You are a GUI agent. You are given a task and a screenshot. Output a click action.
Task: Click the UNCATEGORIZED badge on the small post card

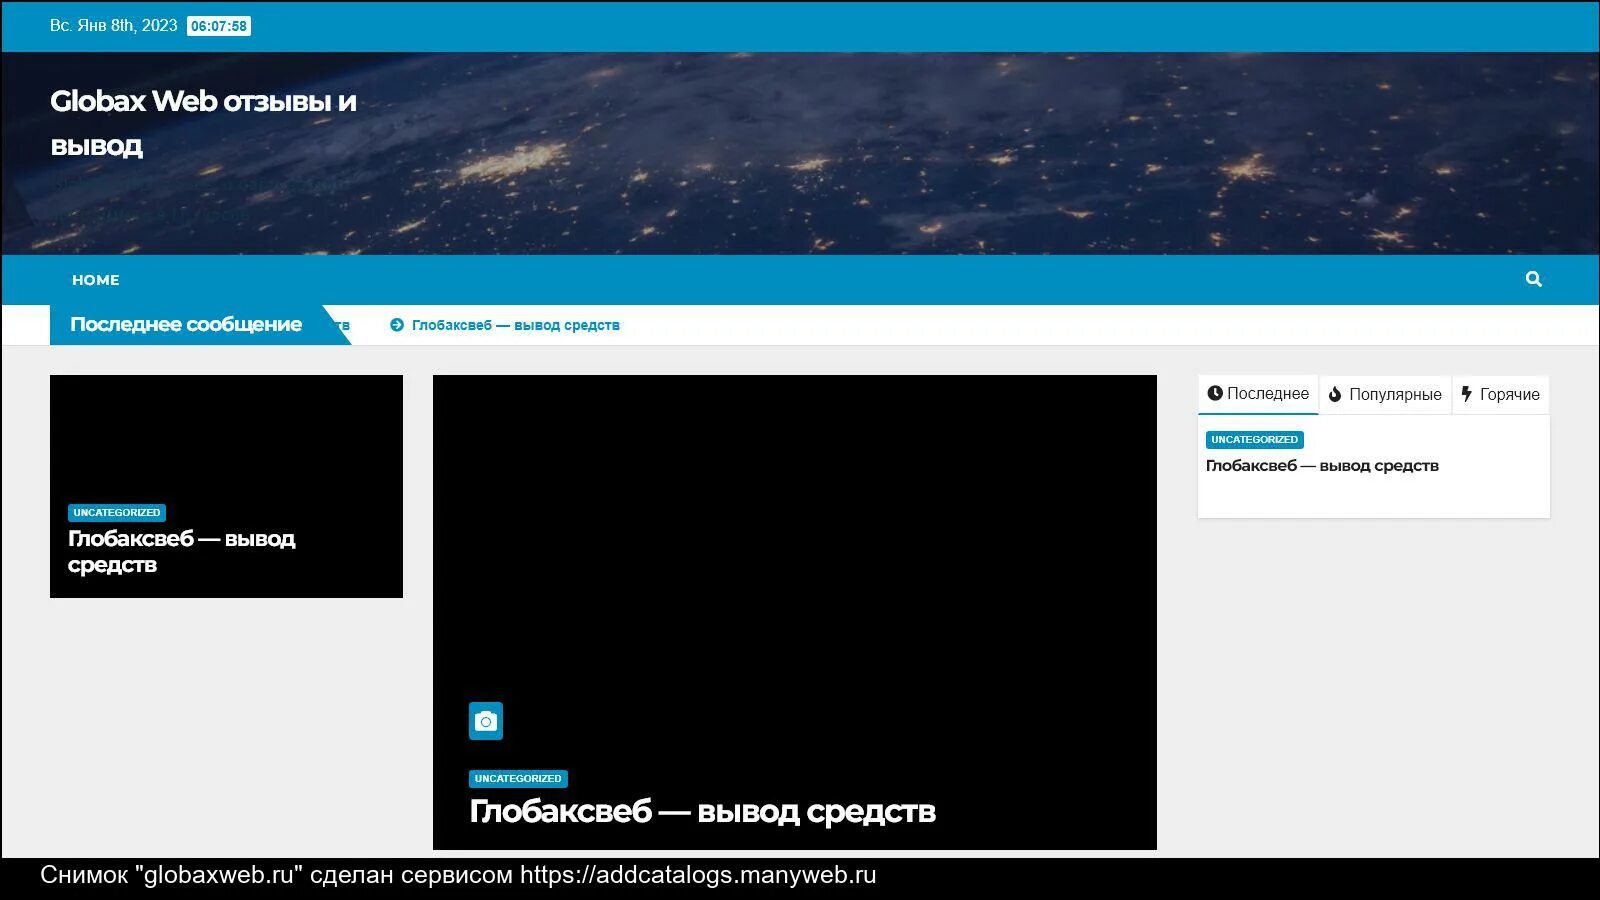pos(117,513)
